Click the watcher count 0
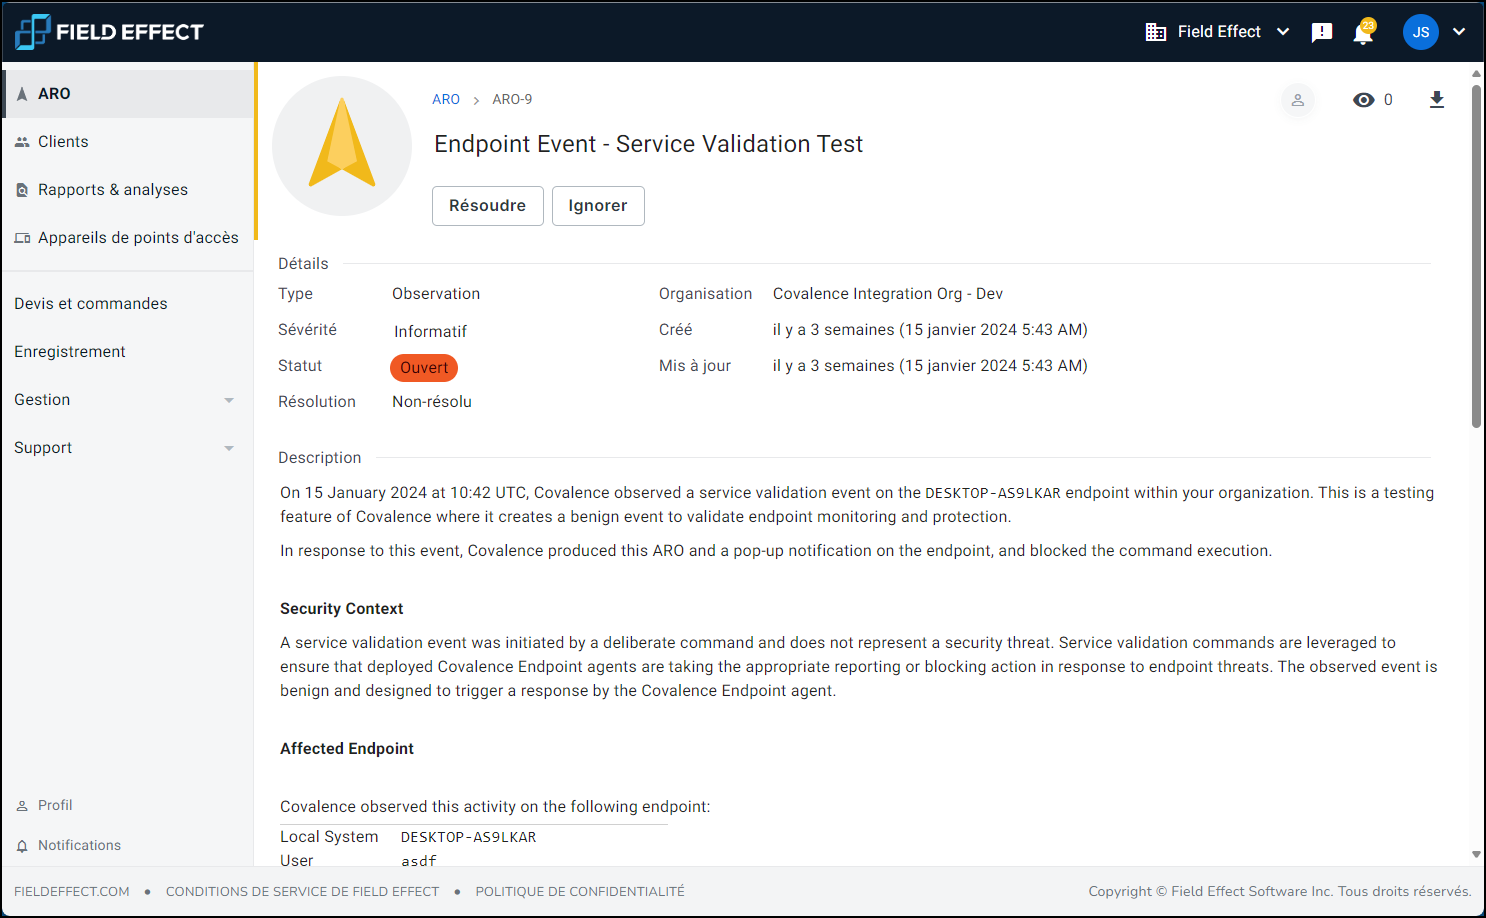Image resolution: width=1486 pixels, height=918 pixels. pyautogui.click(x=1388, y=100)
